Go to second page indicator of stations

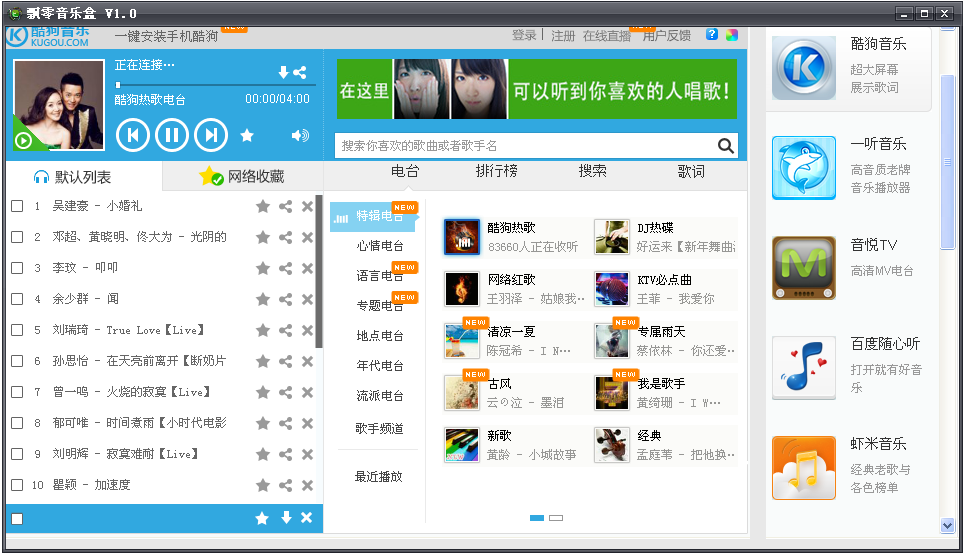[556, 518]
